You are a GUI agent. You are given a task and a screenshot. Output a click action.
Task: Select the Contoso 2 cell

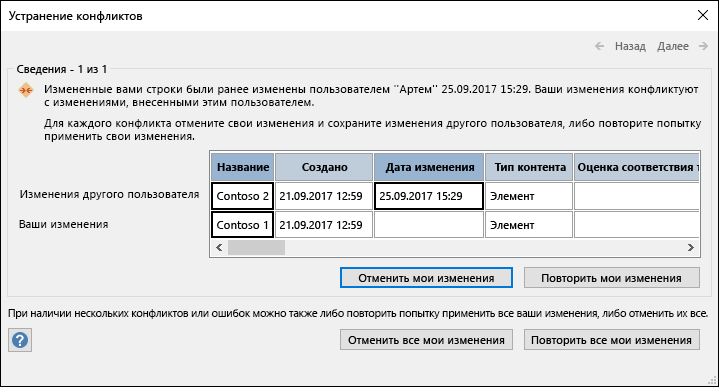243,196
